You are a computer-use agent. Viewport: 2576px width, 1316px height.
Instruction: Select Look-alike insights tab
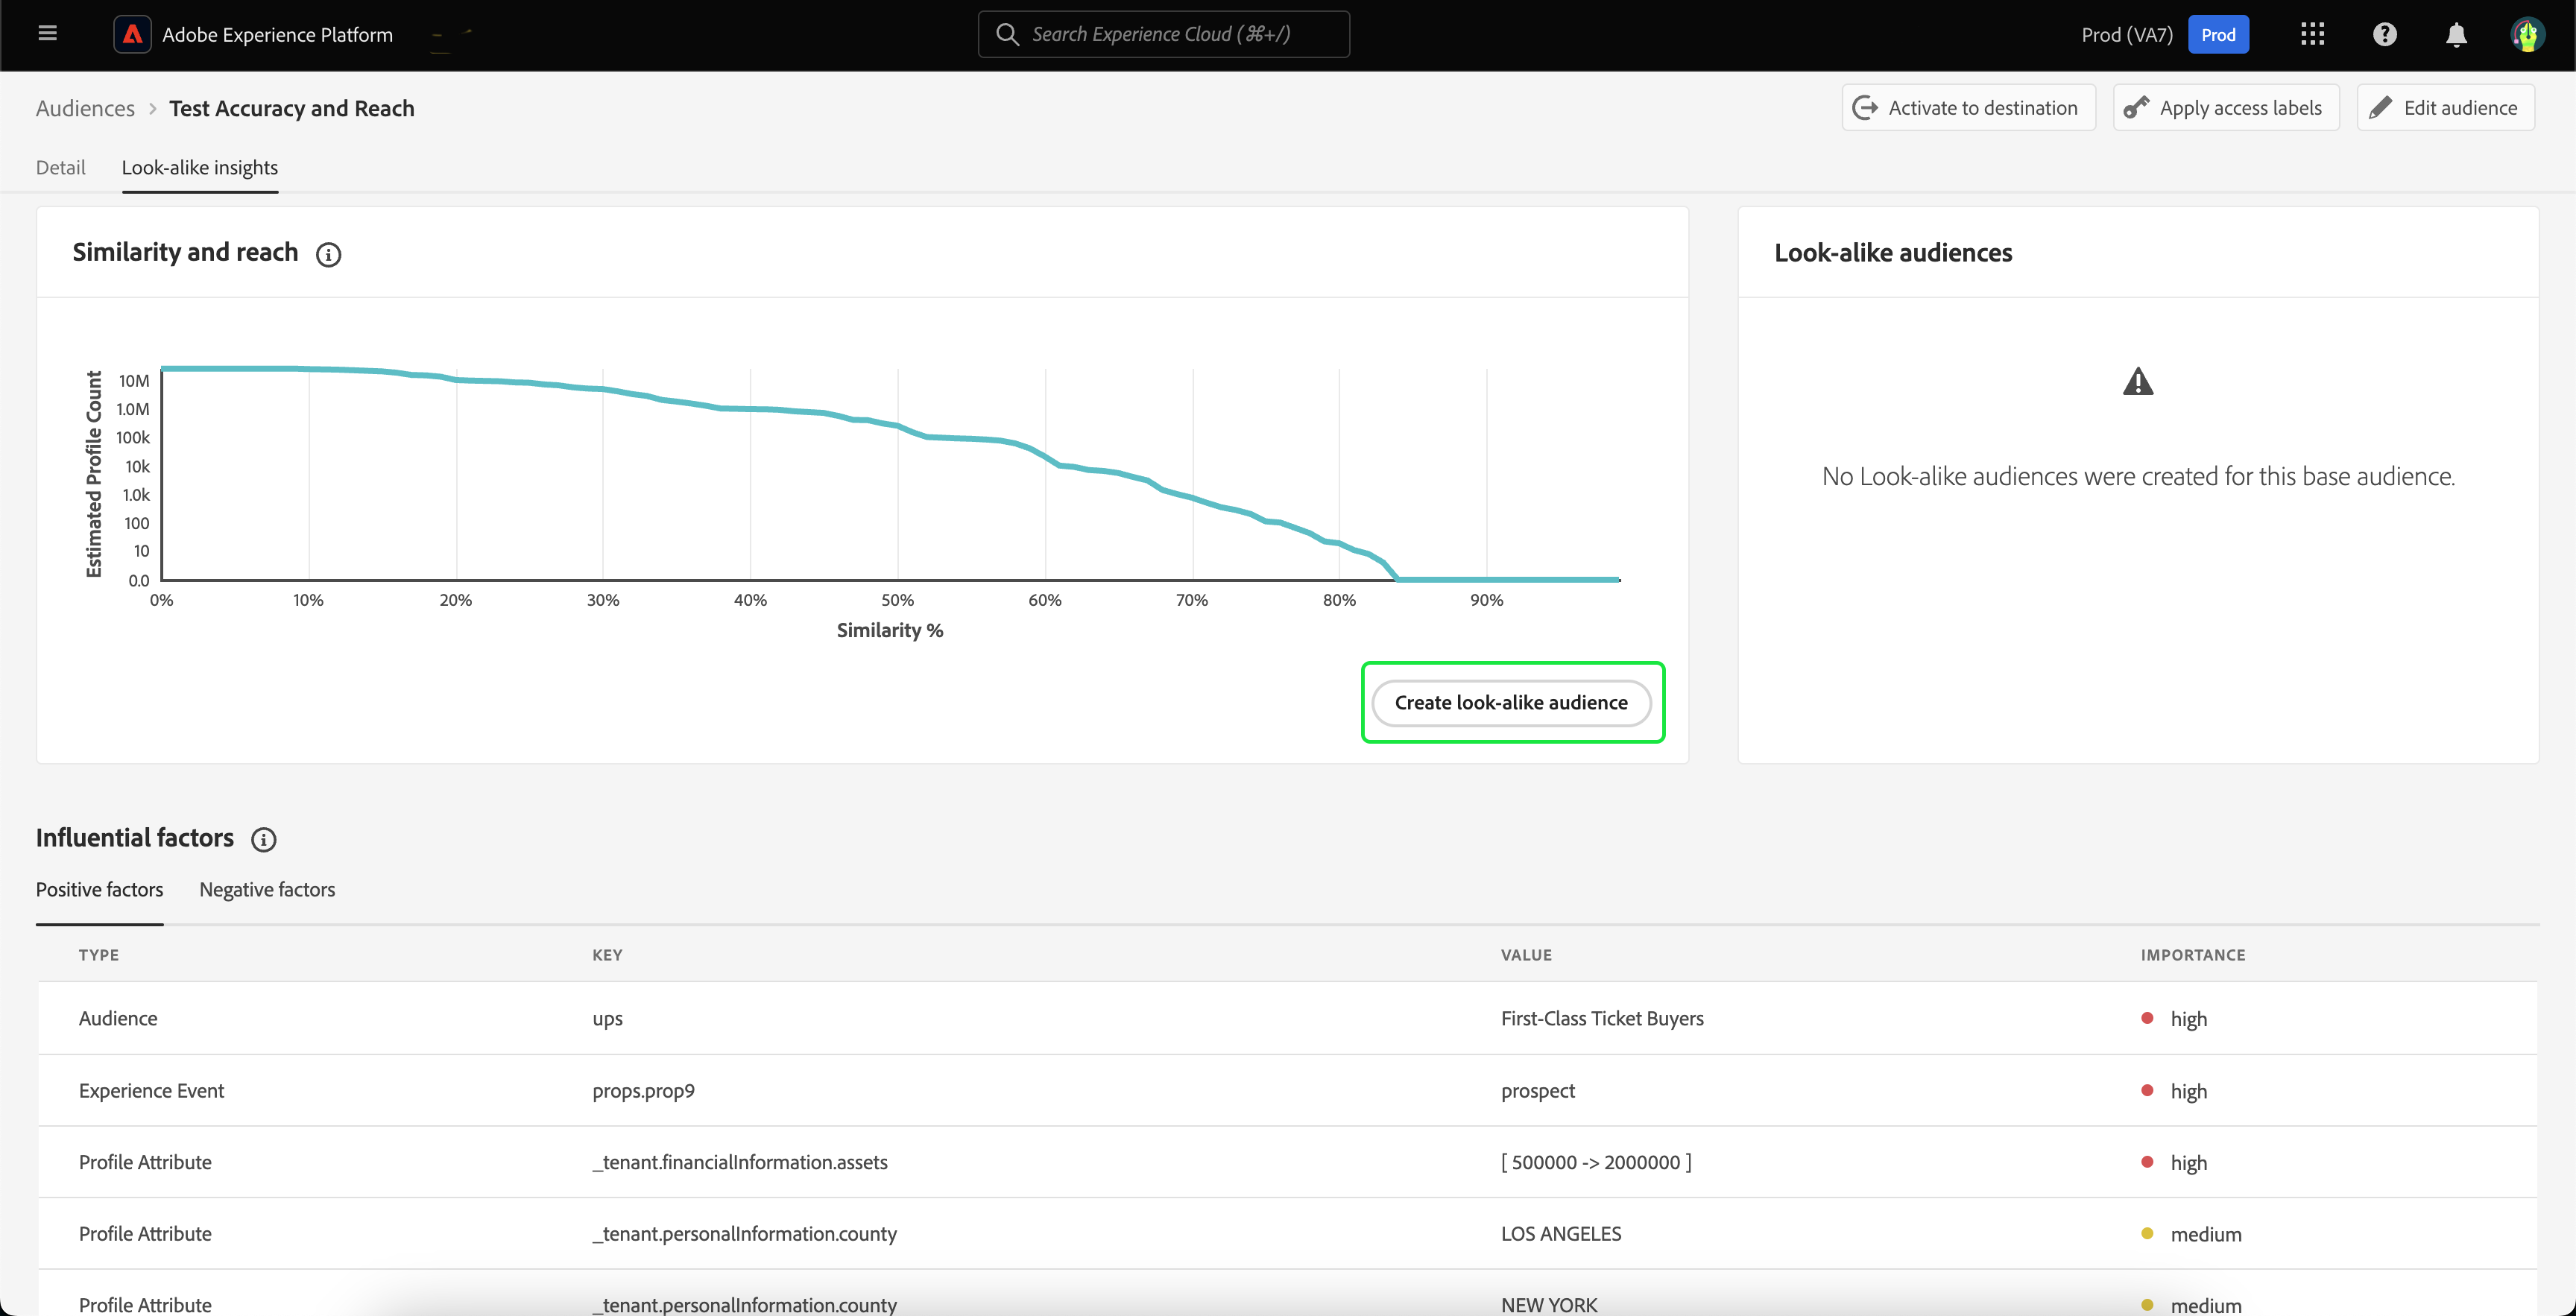(200, 167)
